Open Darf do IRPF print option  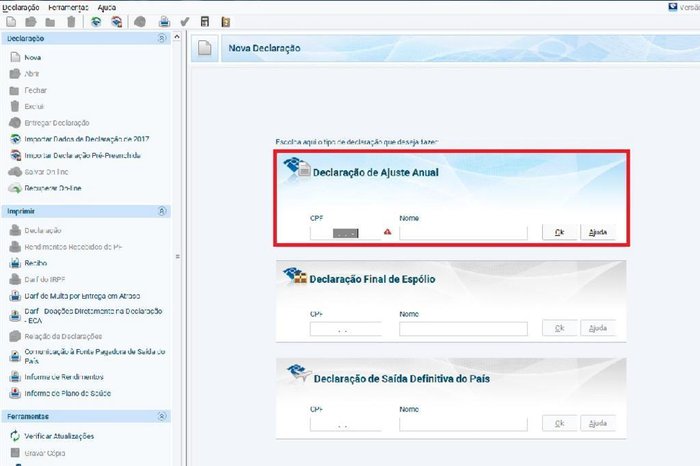(45, 279)
